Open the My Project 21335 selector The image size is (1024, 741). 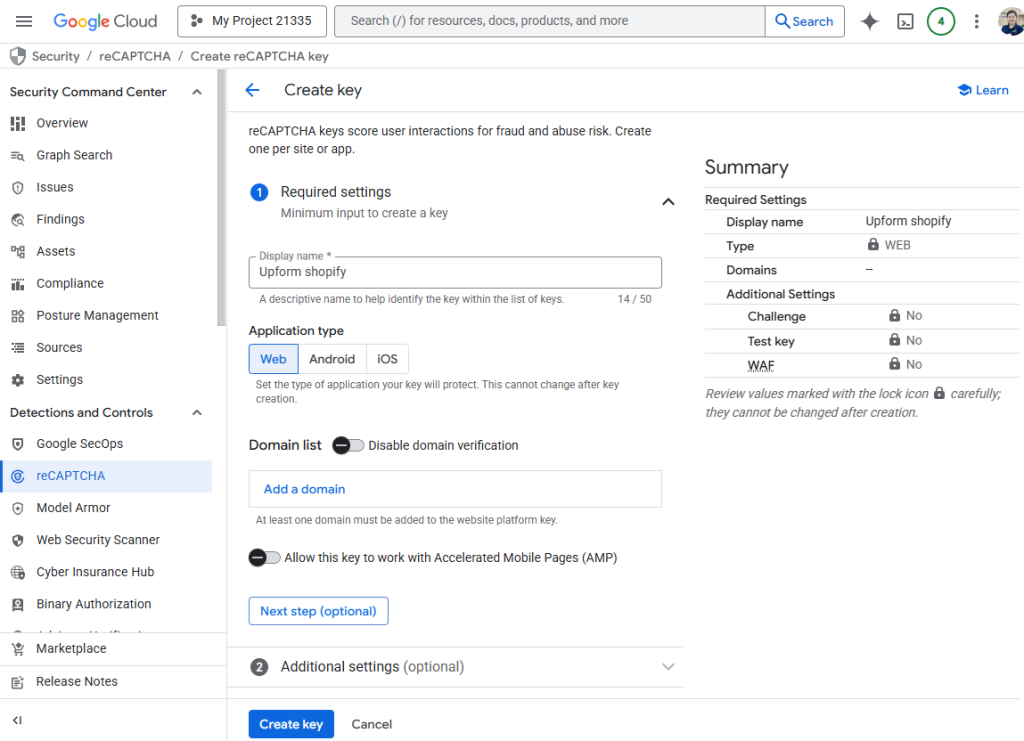[x=252, y=21]
